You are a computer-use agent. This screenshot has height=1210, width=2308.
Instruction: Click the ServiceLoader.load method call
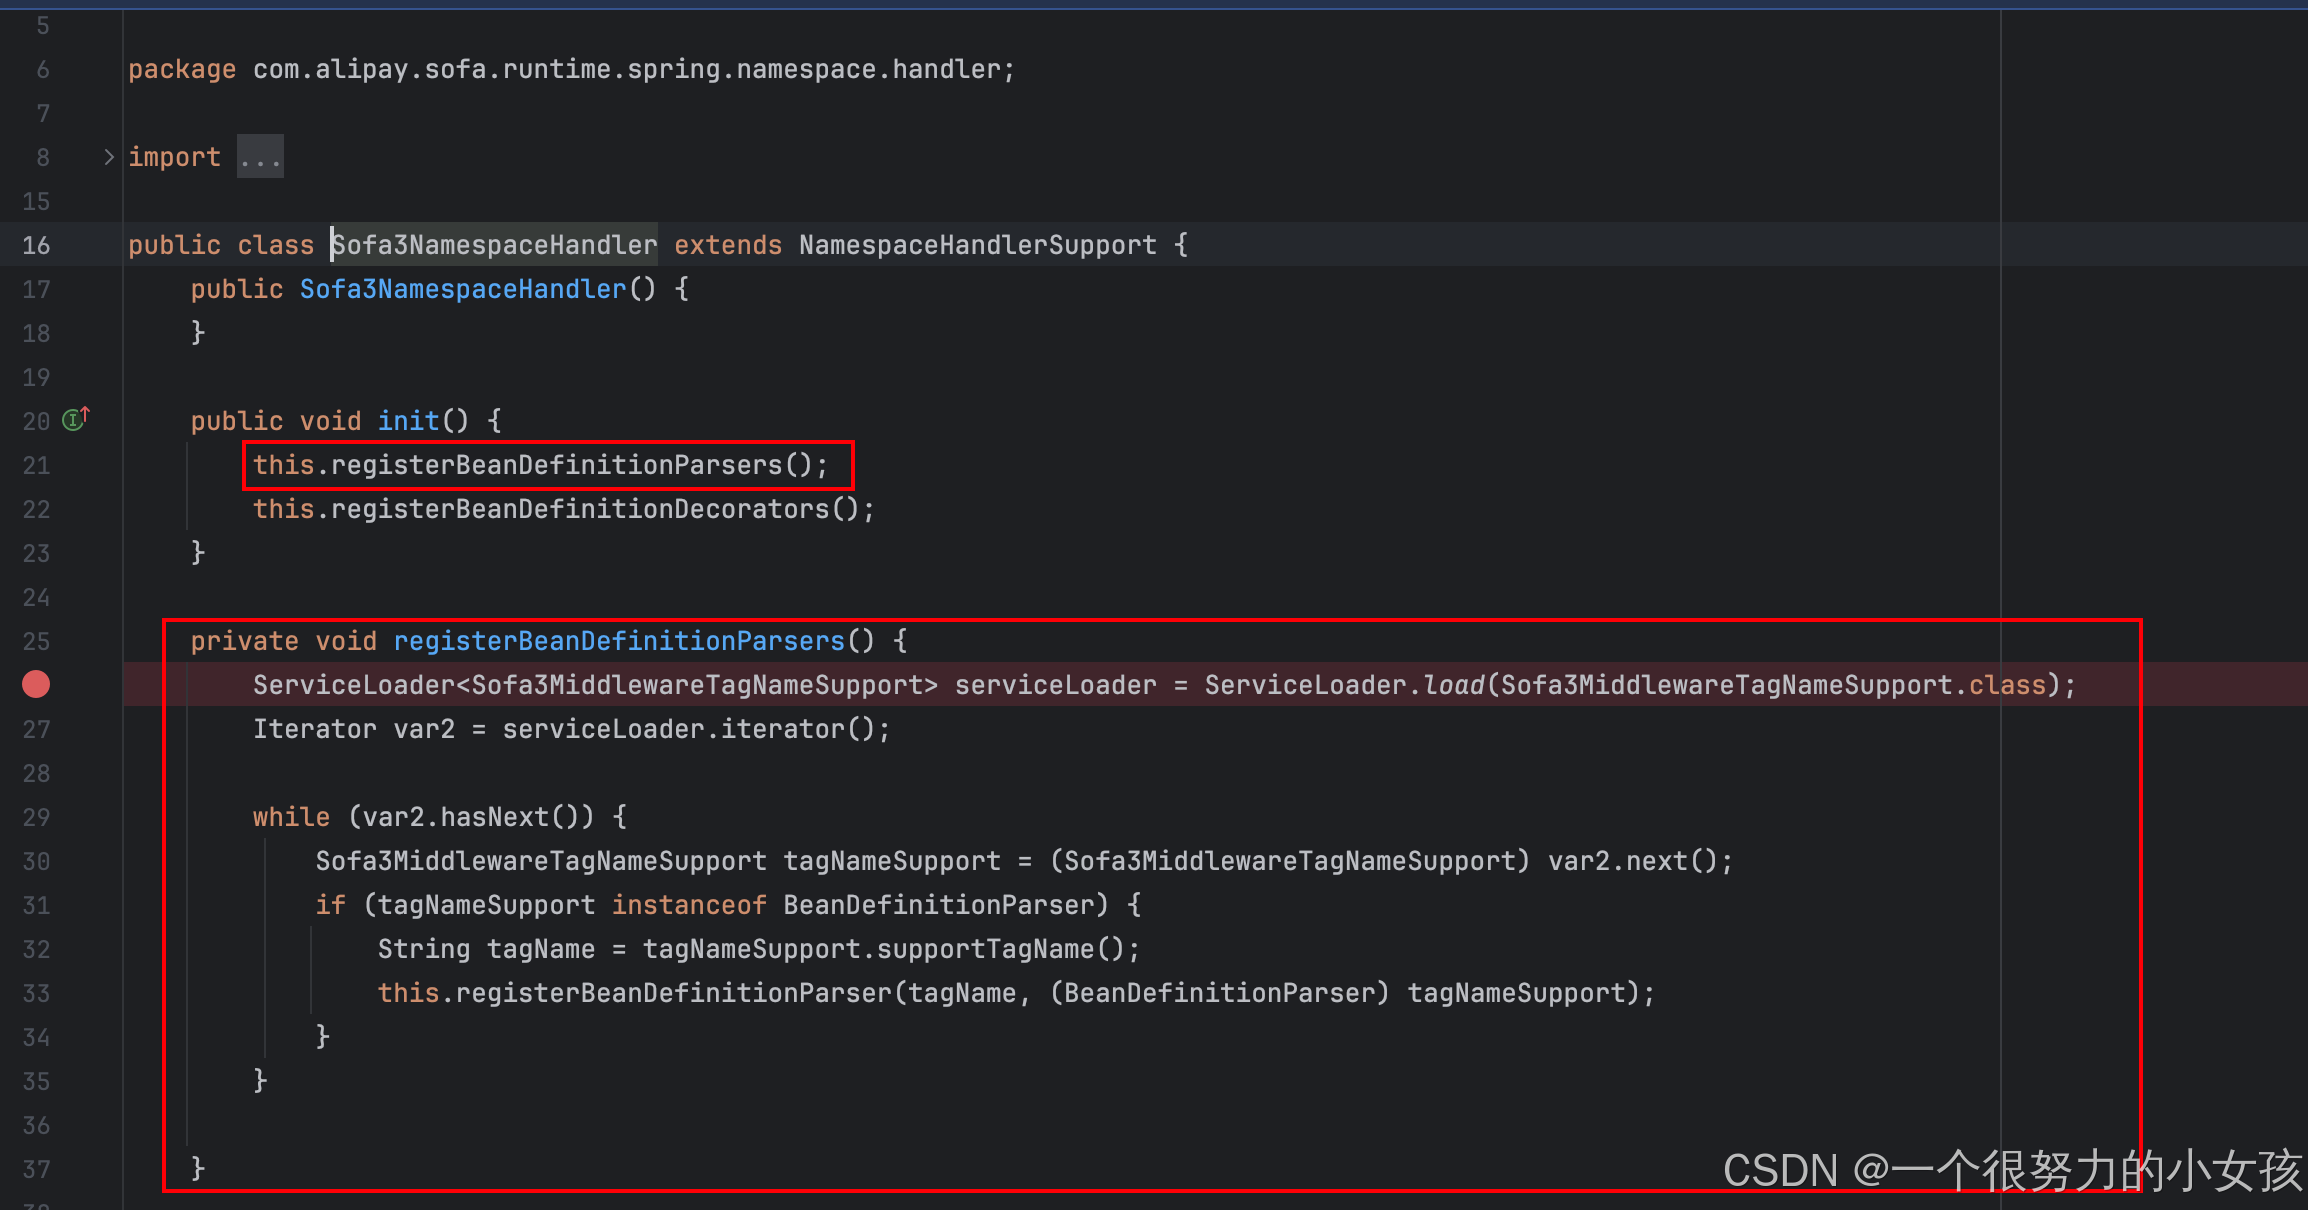[x=1453, y=685]
